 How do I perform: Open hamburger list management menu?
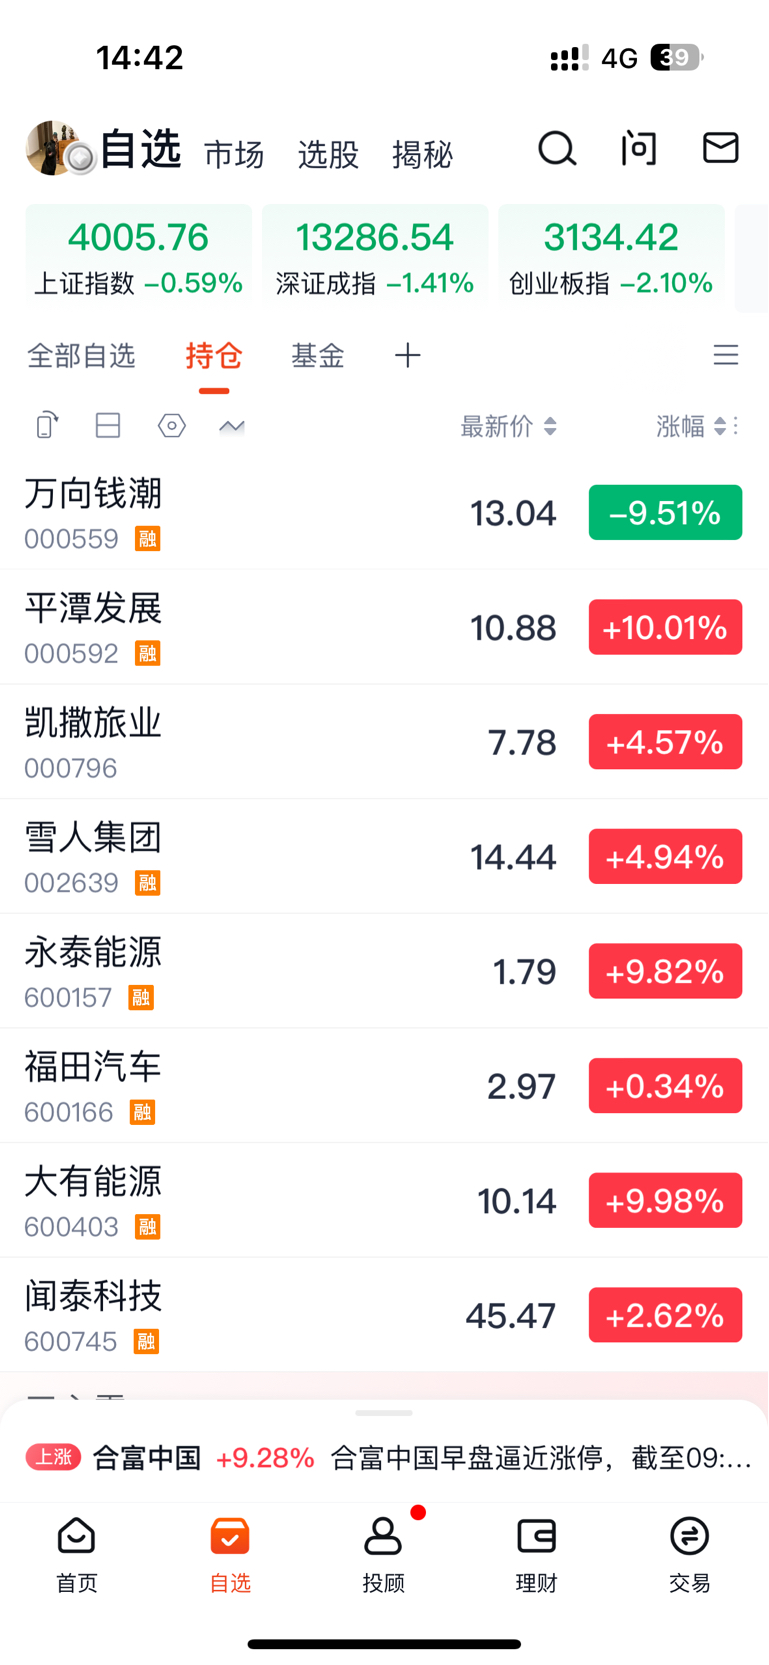[x=725, y=355]
